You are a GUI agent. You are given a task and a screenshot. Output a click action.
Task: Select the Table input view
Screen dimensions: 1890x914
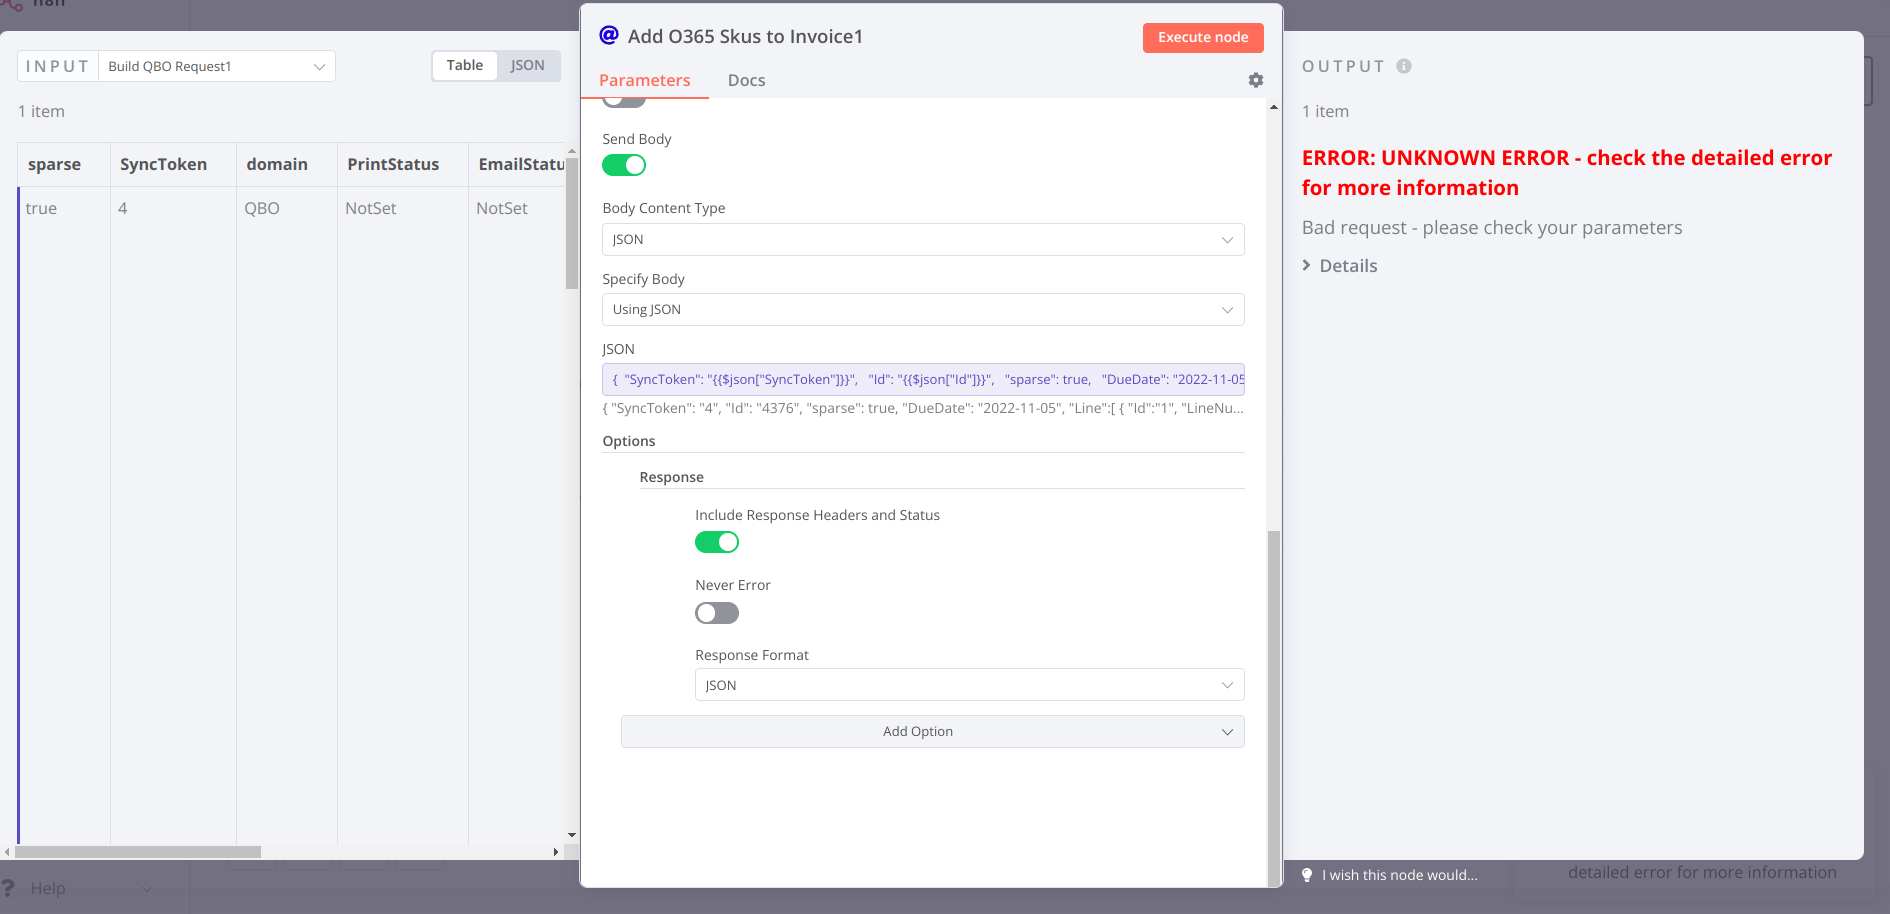point(464,66)
